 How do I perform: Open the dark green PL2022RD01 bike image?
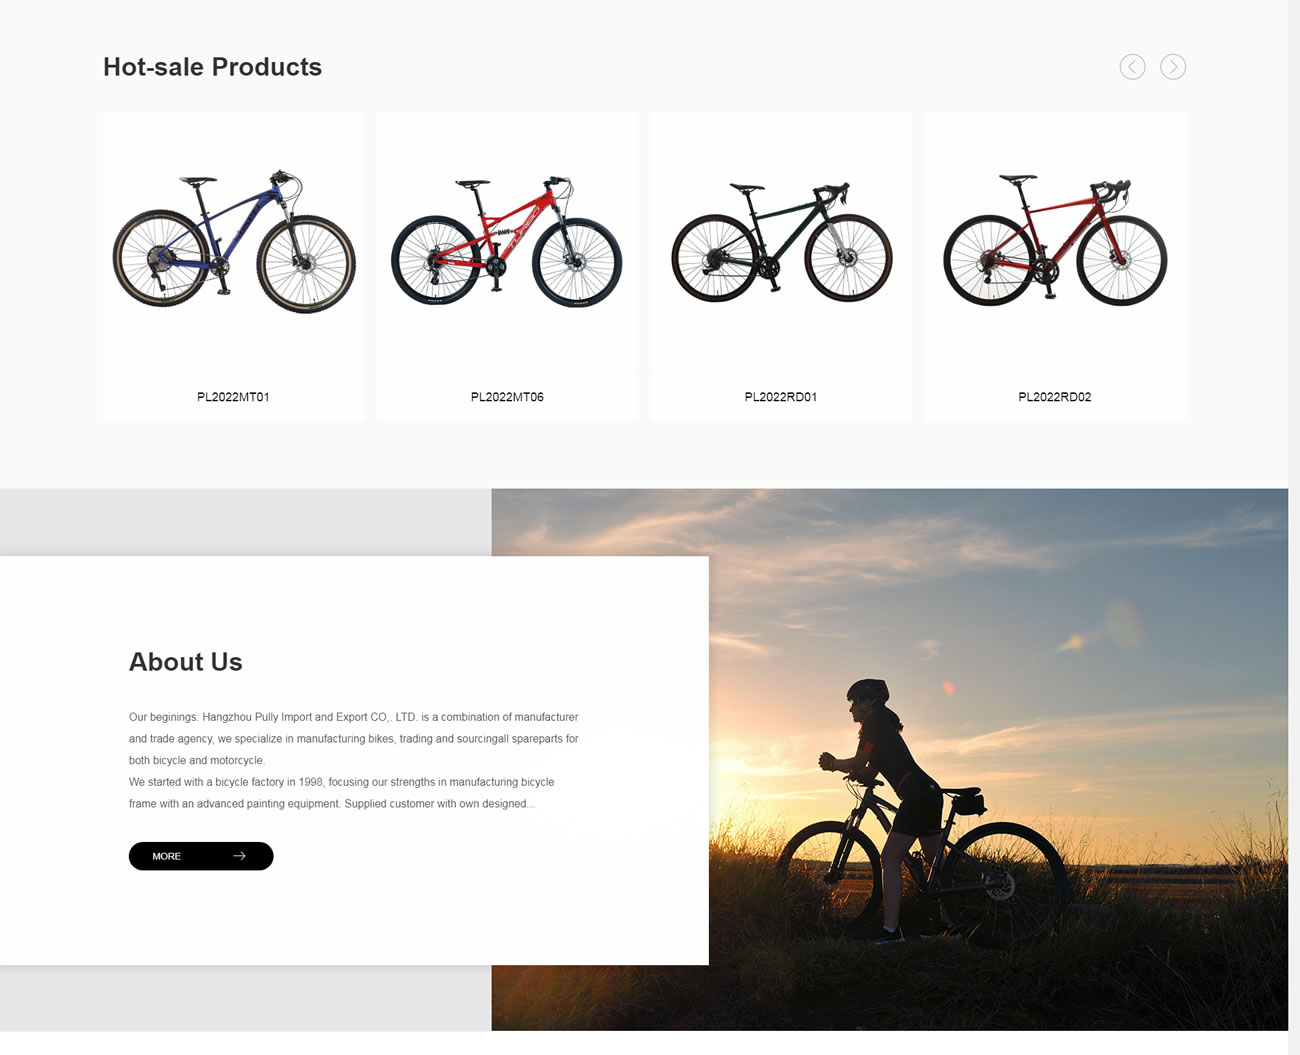(781, 242)
